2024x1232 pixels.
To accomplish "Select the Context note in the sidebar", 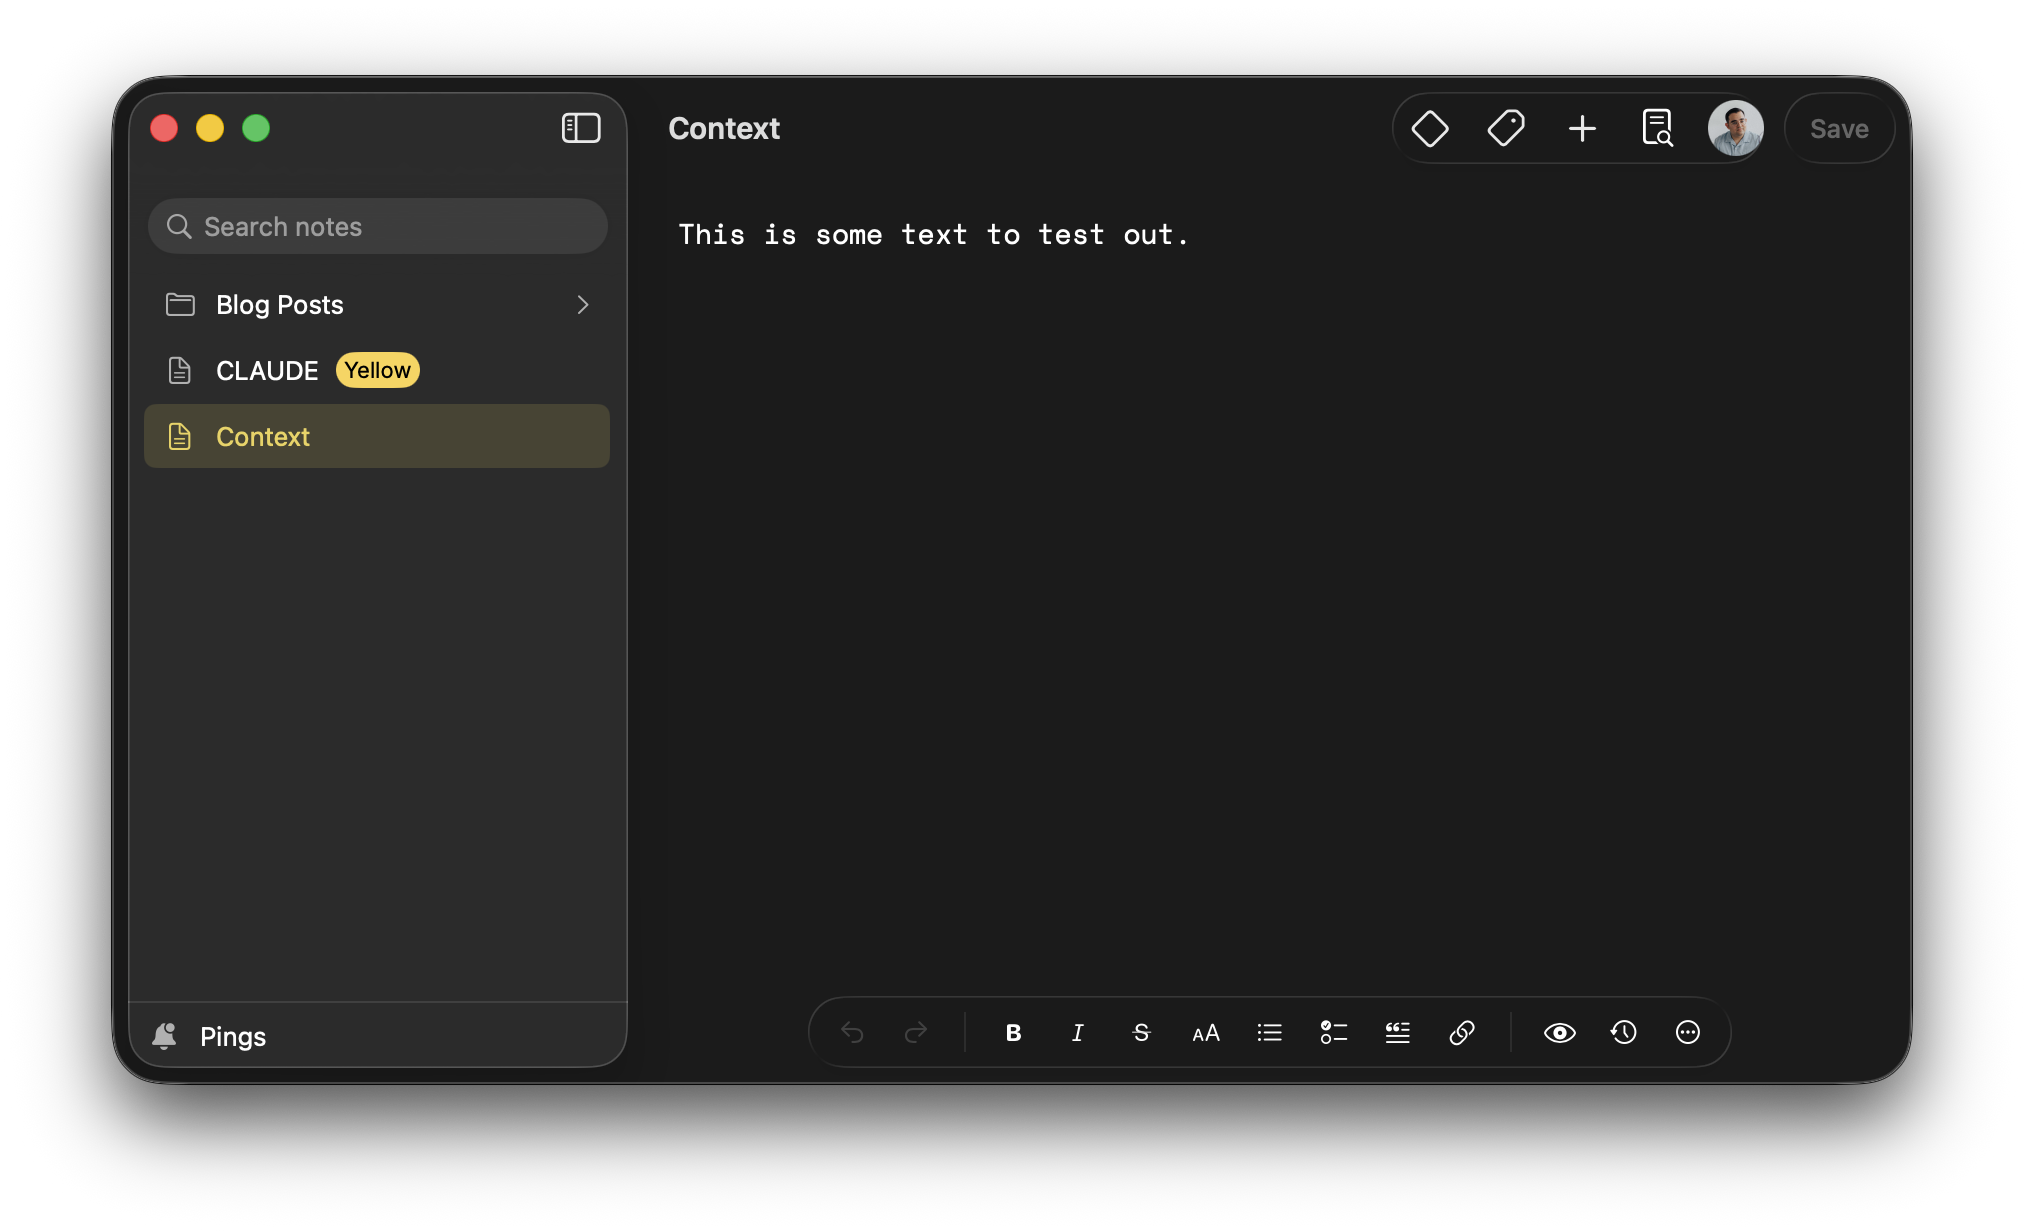I will click(378, 436).
